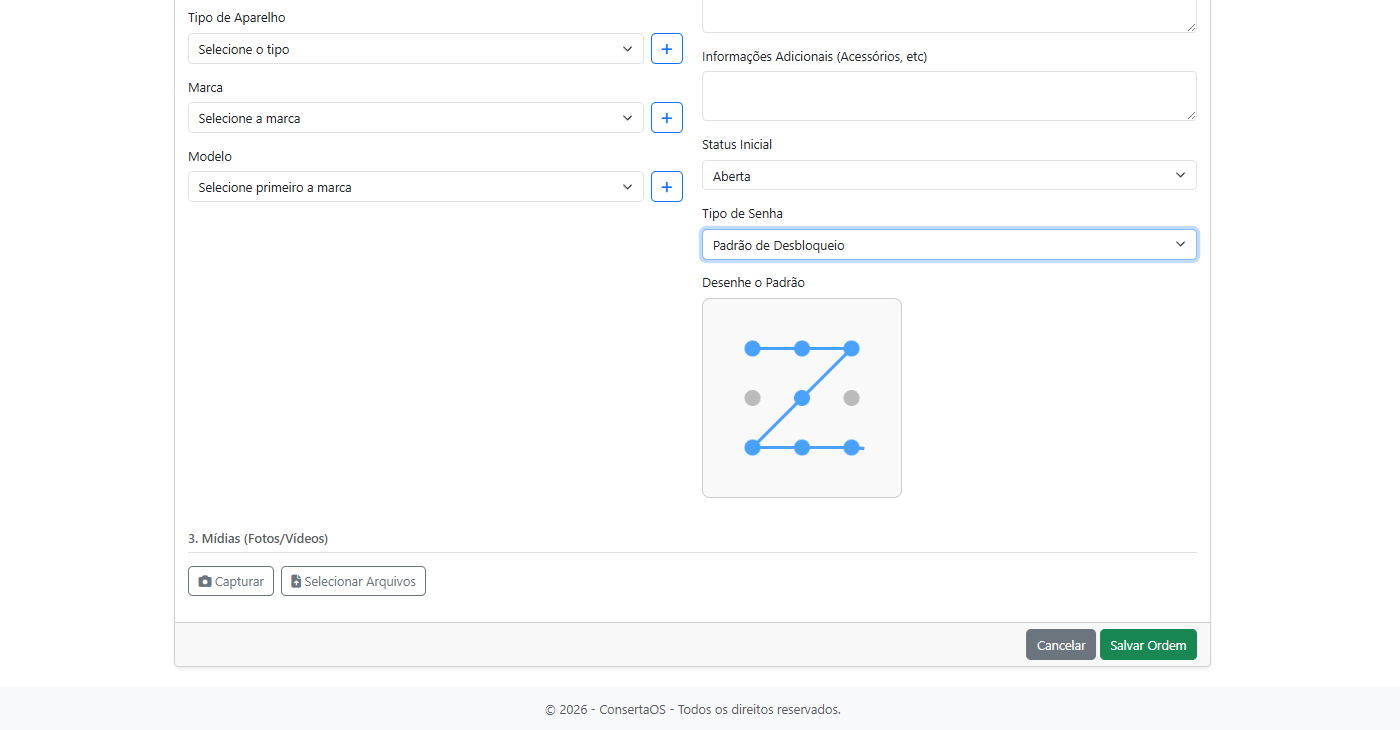This screenshot has height=730, width=1400.
Task: Open the Tipo de Aparelho dropdown
Action: point(415,49)
